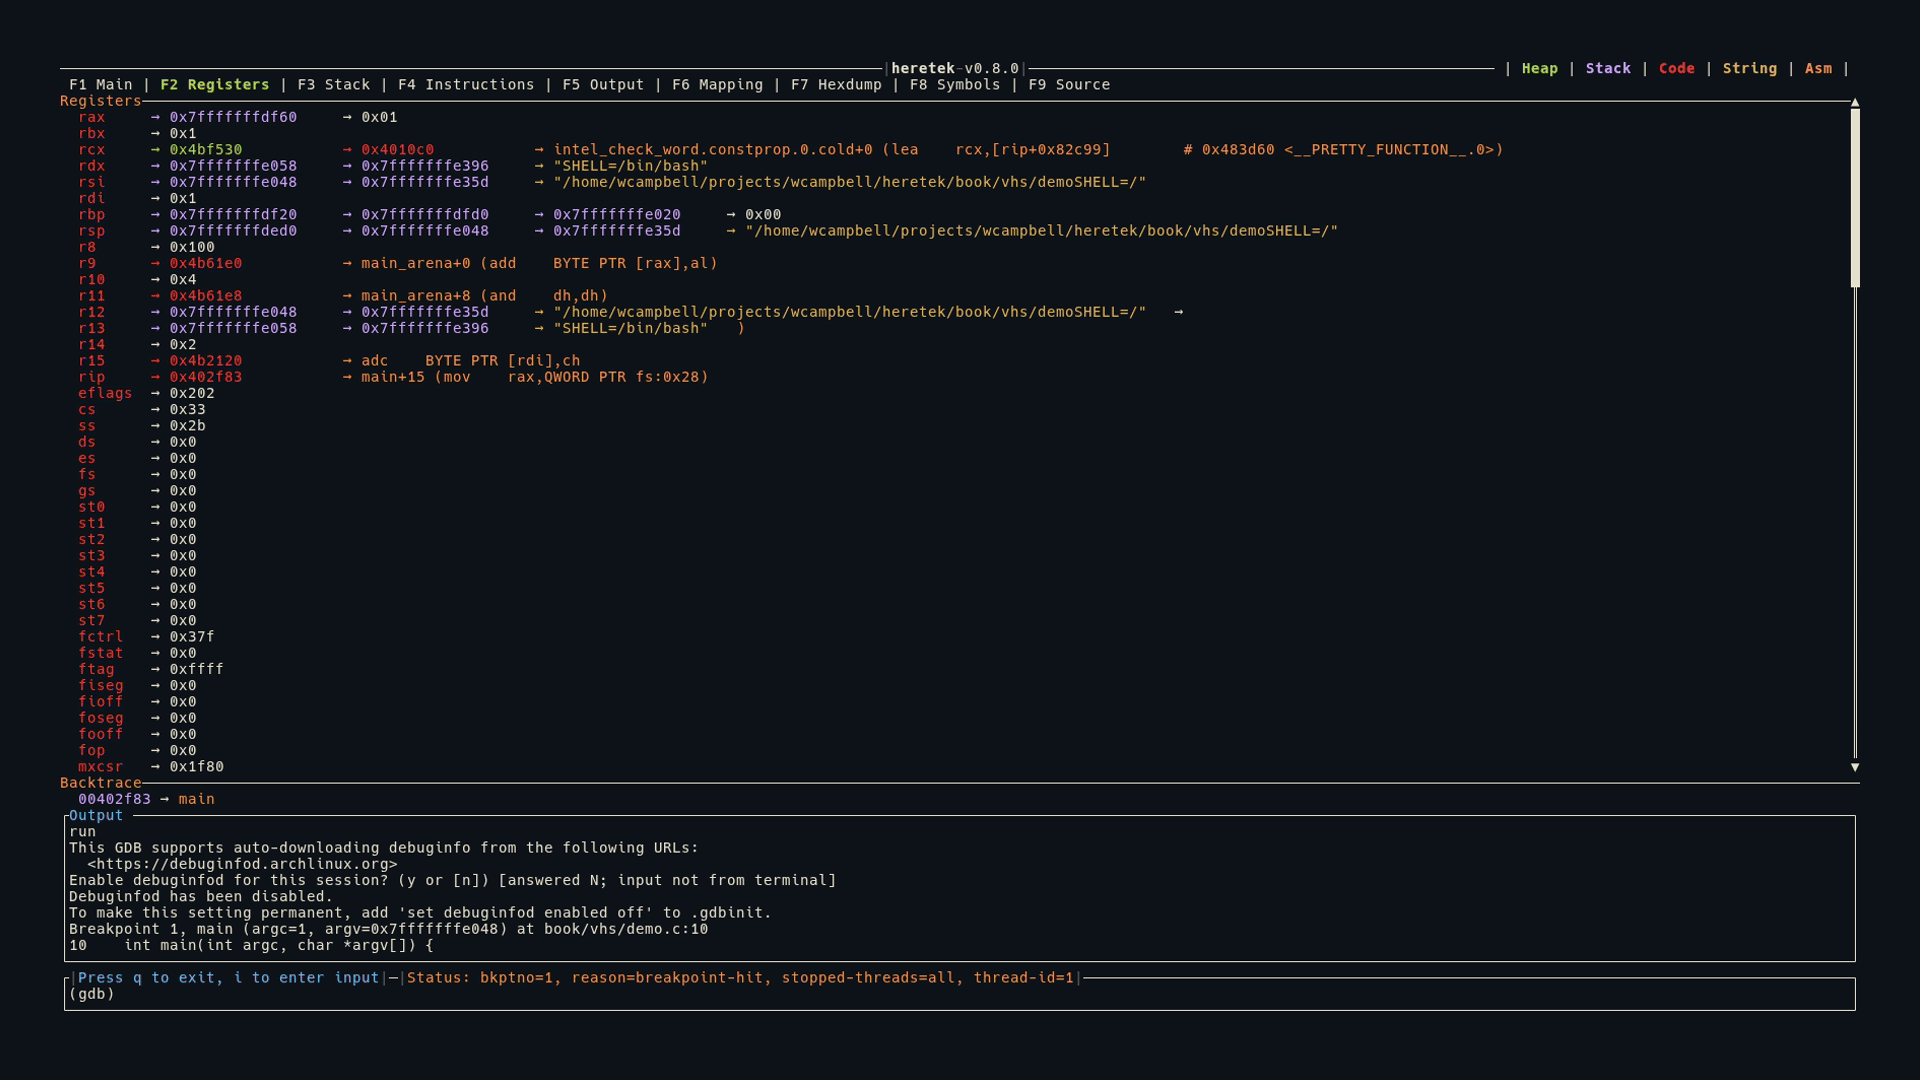Click the "run" line in Output
The image size is (1920, 1080).
tap(83, 832)
